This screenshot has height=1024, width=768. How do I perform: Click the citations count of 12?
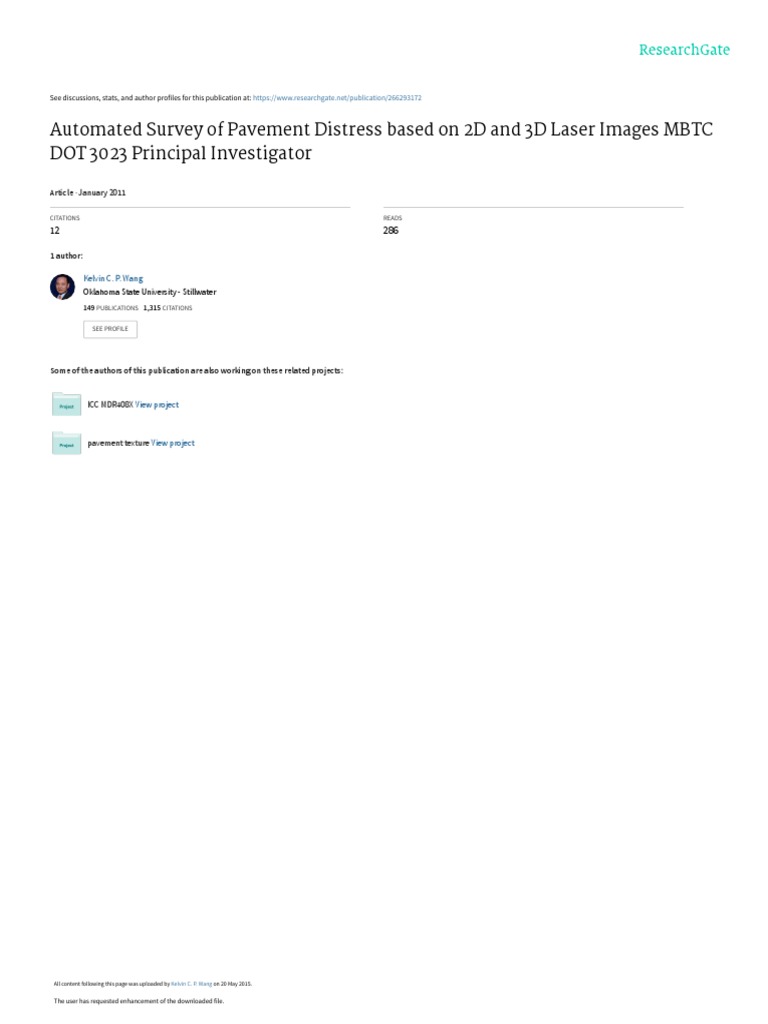pos(55,231)
